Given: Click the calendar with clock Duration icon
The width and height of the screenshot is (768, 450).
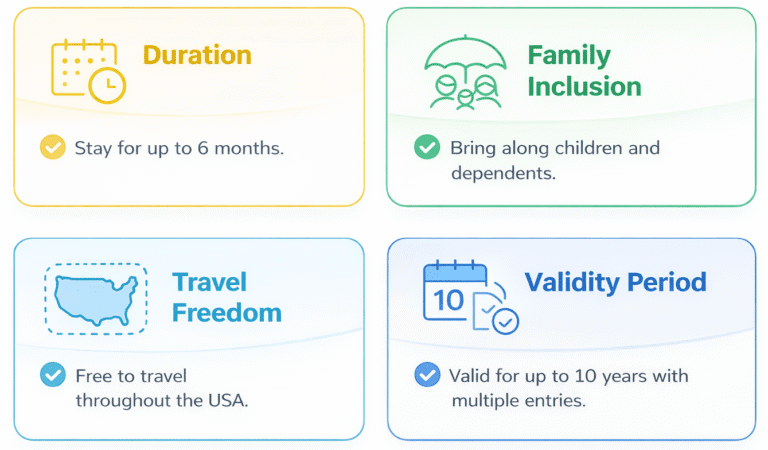Looking at the screenshot, I should click(88, 70).
